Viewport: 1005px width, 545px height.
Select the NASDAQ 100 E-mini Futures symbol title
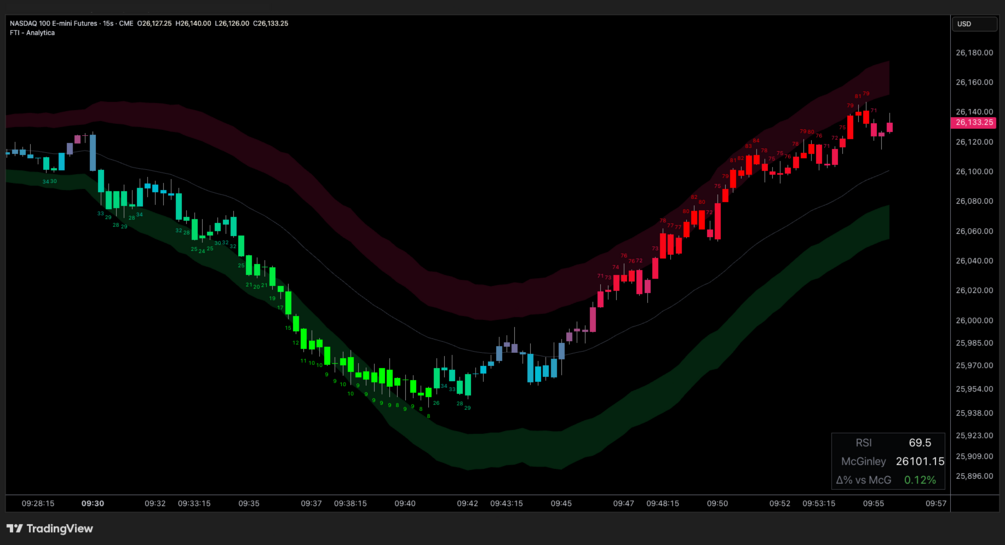tap(53, 23)
